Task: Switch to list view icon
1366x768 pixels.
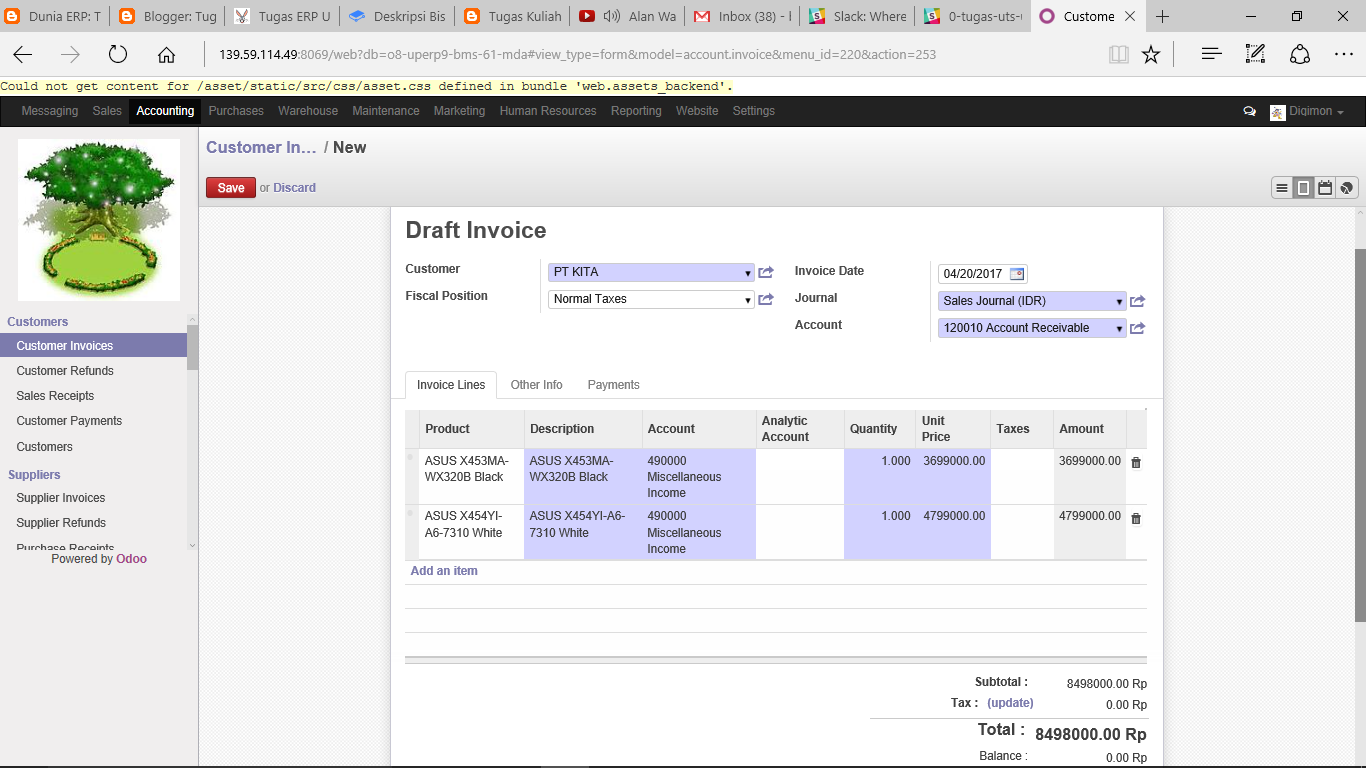Action: [x=1282, y=188]
